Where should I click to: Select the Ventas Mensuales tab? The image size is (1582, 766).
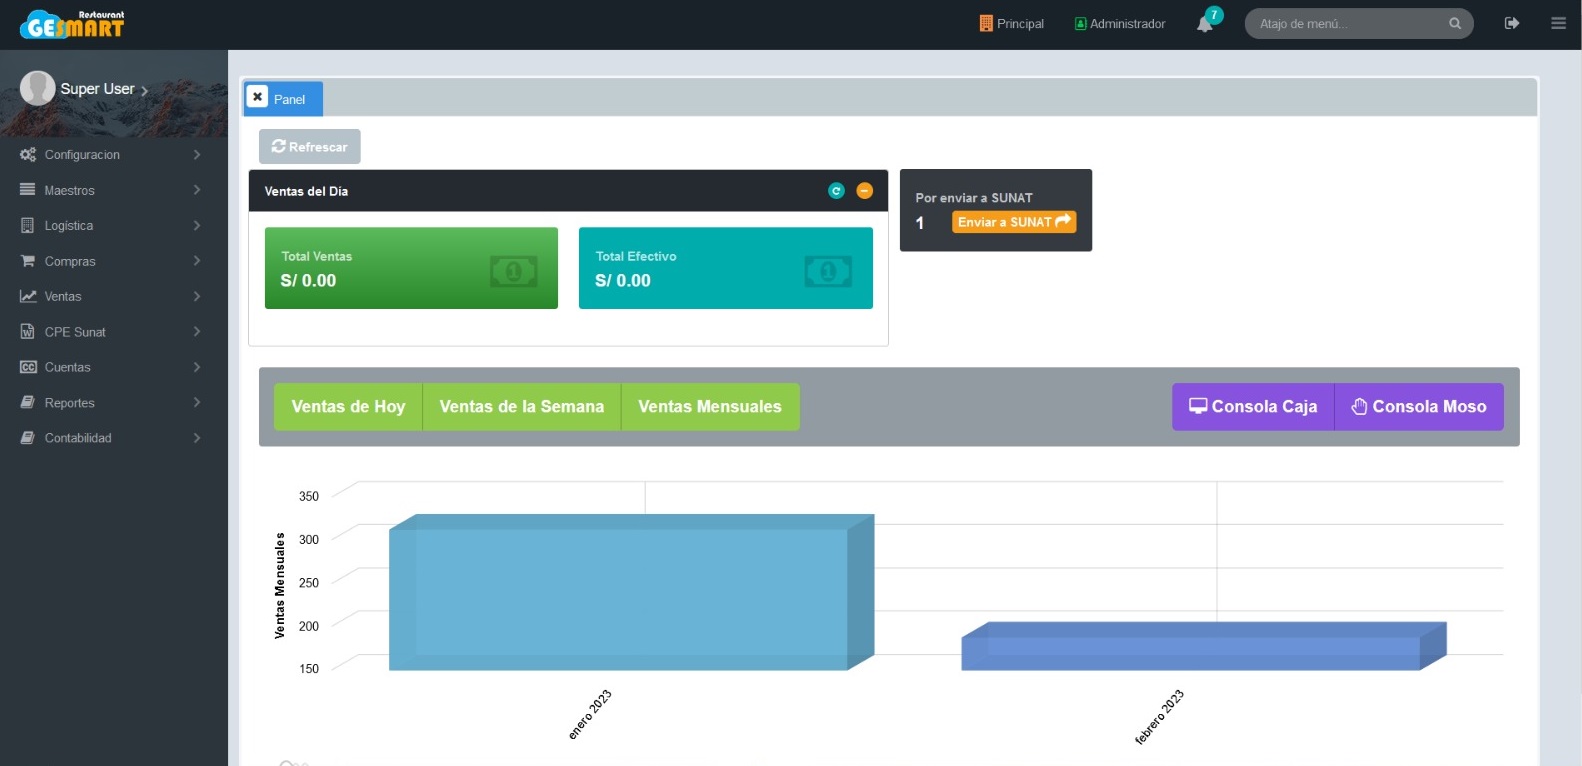[710, 407]
